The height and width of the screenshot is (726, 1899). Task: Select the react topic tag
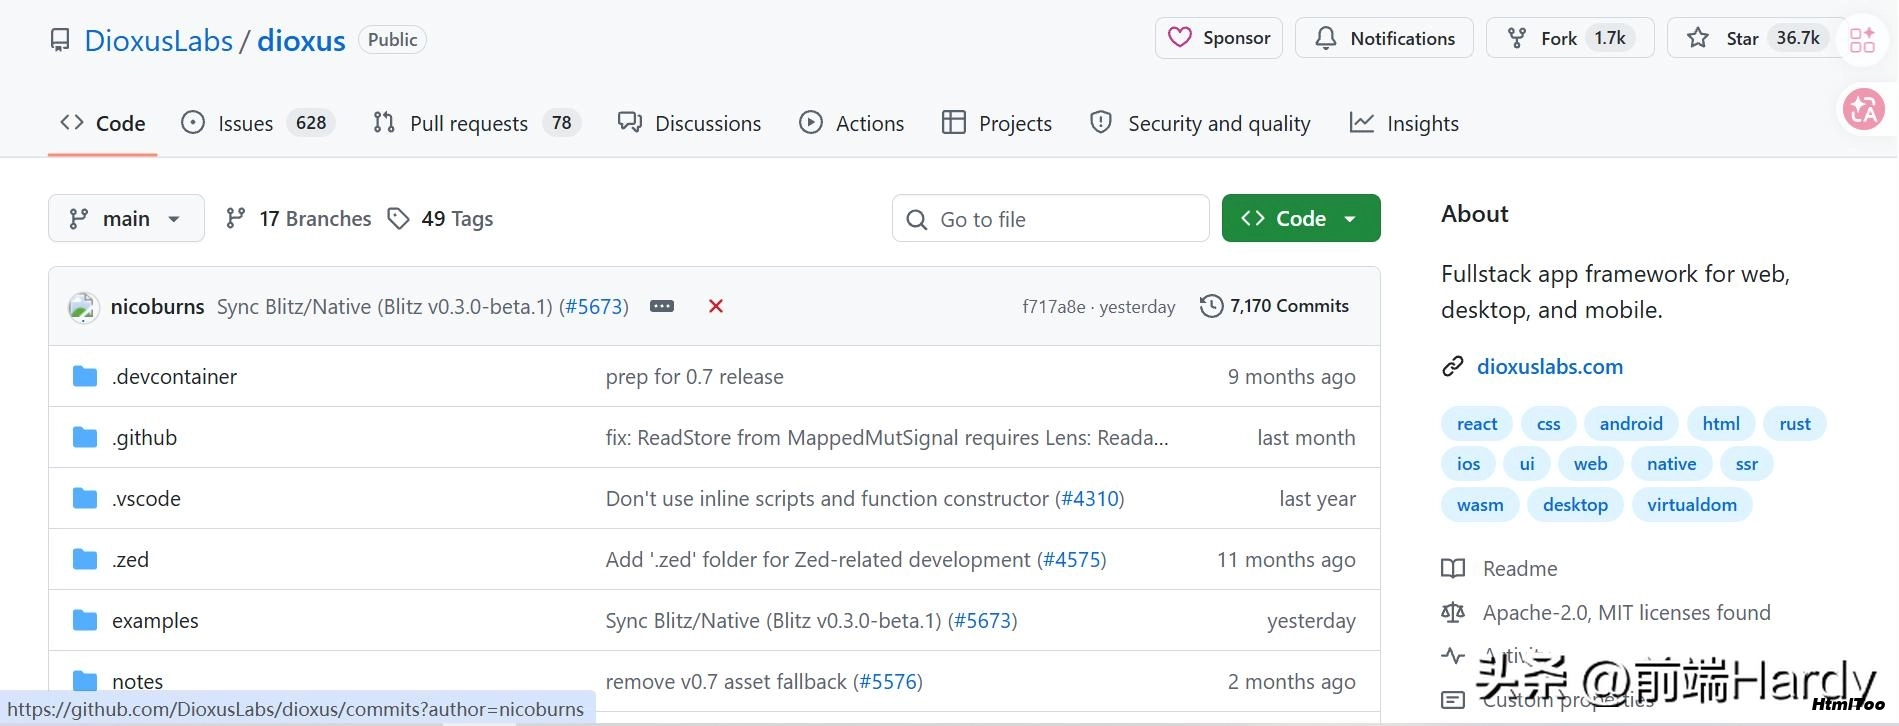(1477, 424)
